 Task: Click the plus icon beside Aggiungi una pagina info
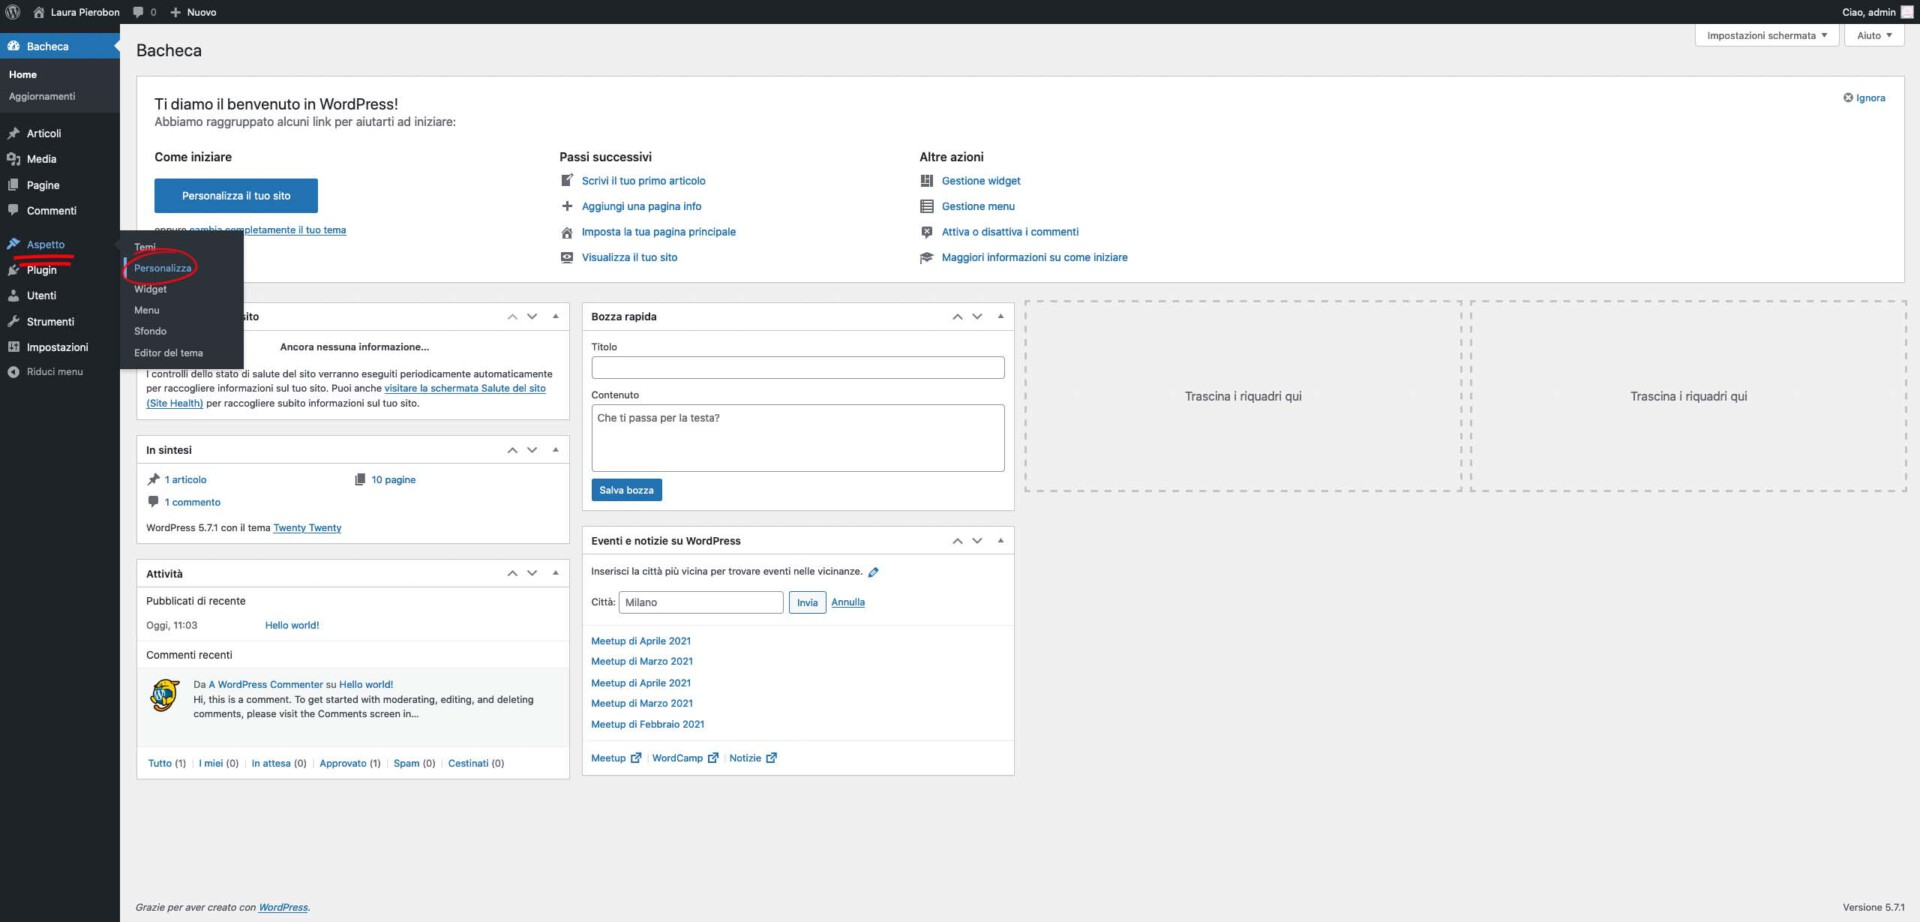point(567,206)
